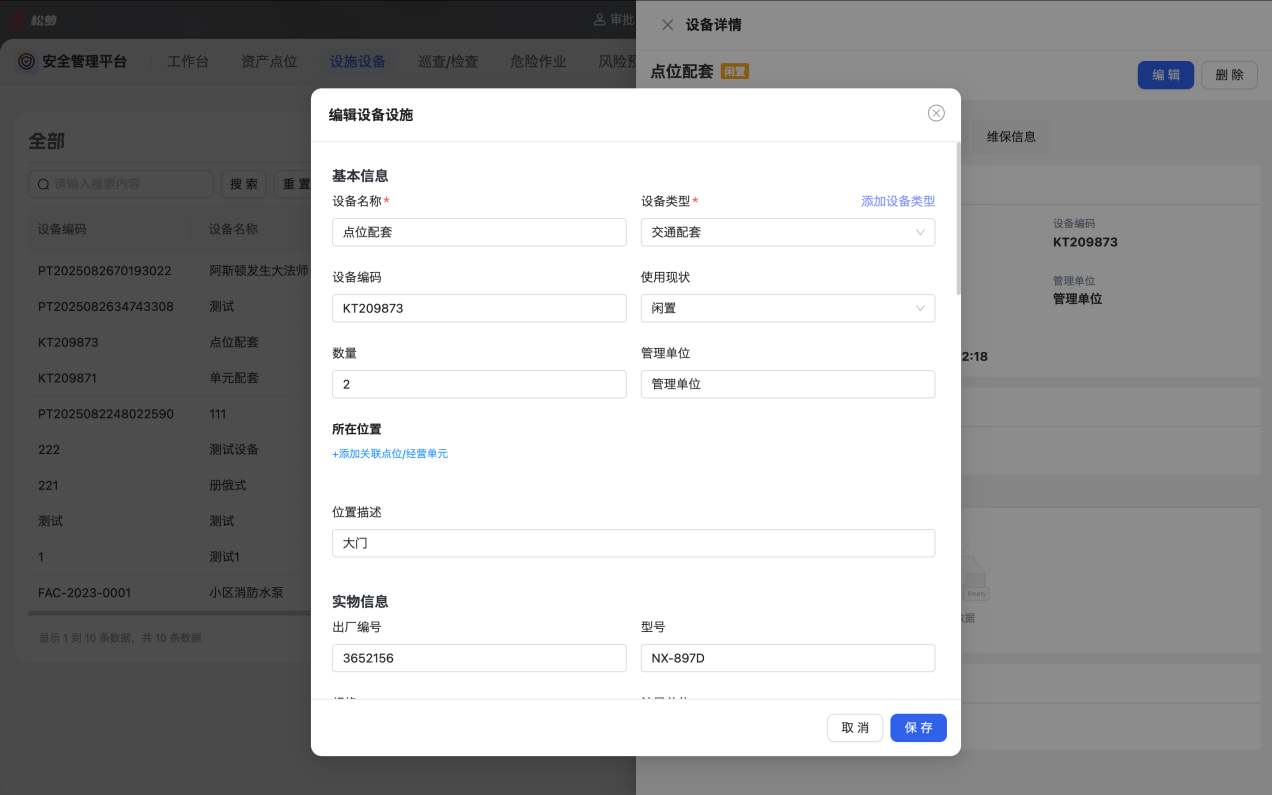Open the device type dropdown
This screenshot has height=795, width=1272.
point(787,232)
